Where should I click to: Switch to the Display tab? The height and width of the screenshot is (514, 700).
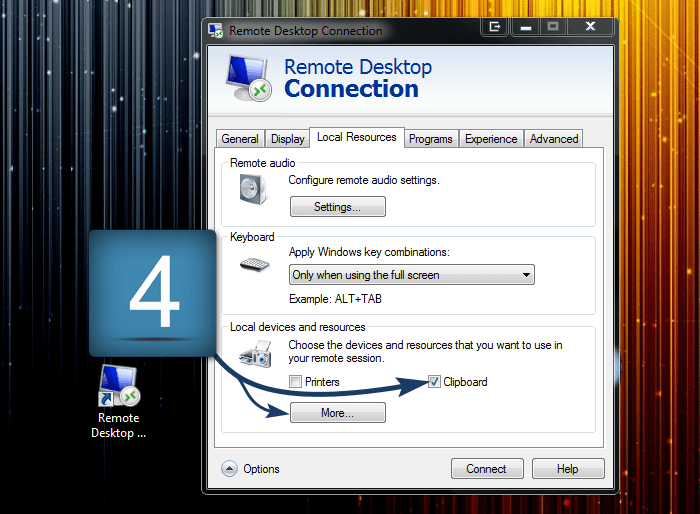(288, 139)
